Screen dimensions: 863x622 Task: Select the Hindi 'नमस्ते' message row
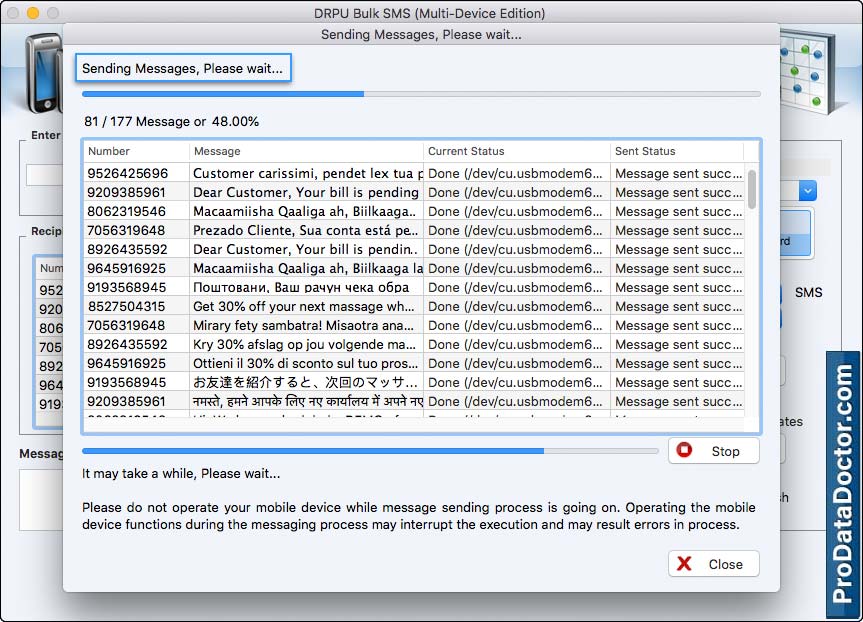[307, 401]
